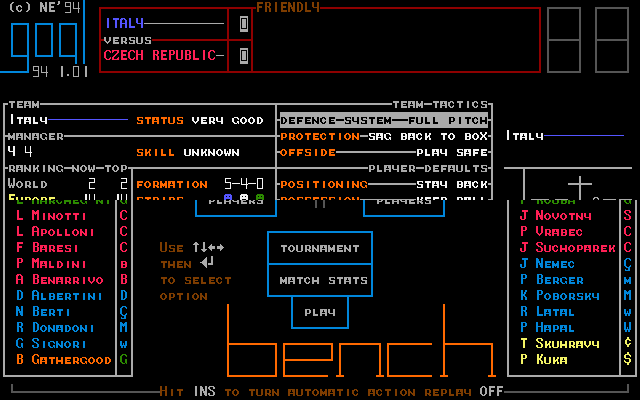The width and height of the screenshot is (640, 400).
Task: Click the 94 1.01 date display
Action: [x=60, y=72]
